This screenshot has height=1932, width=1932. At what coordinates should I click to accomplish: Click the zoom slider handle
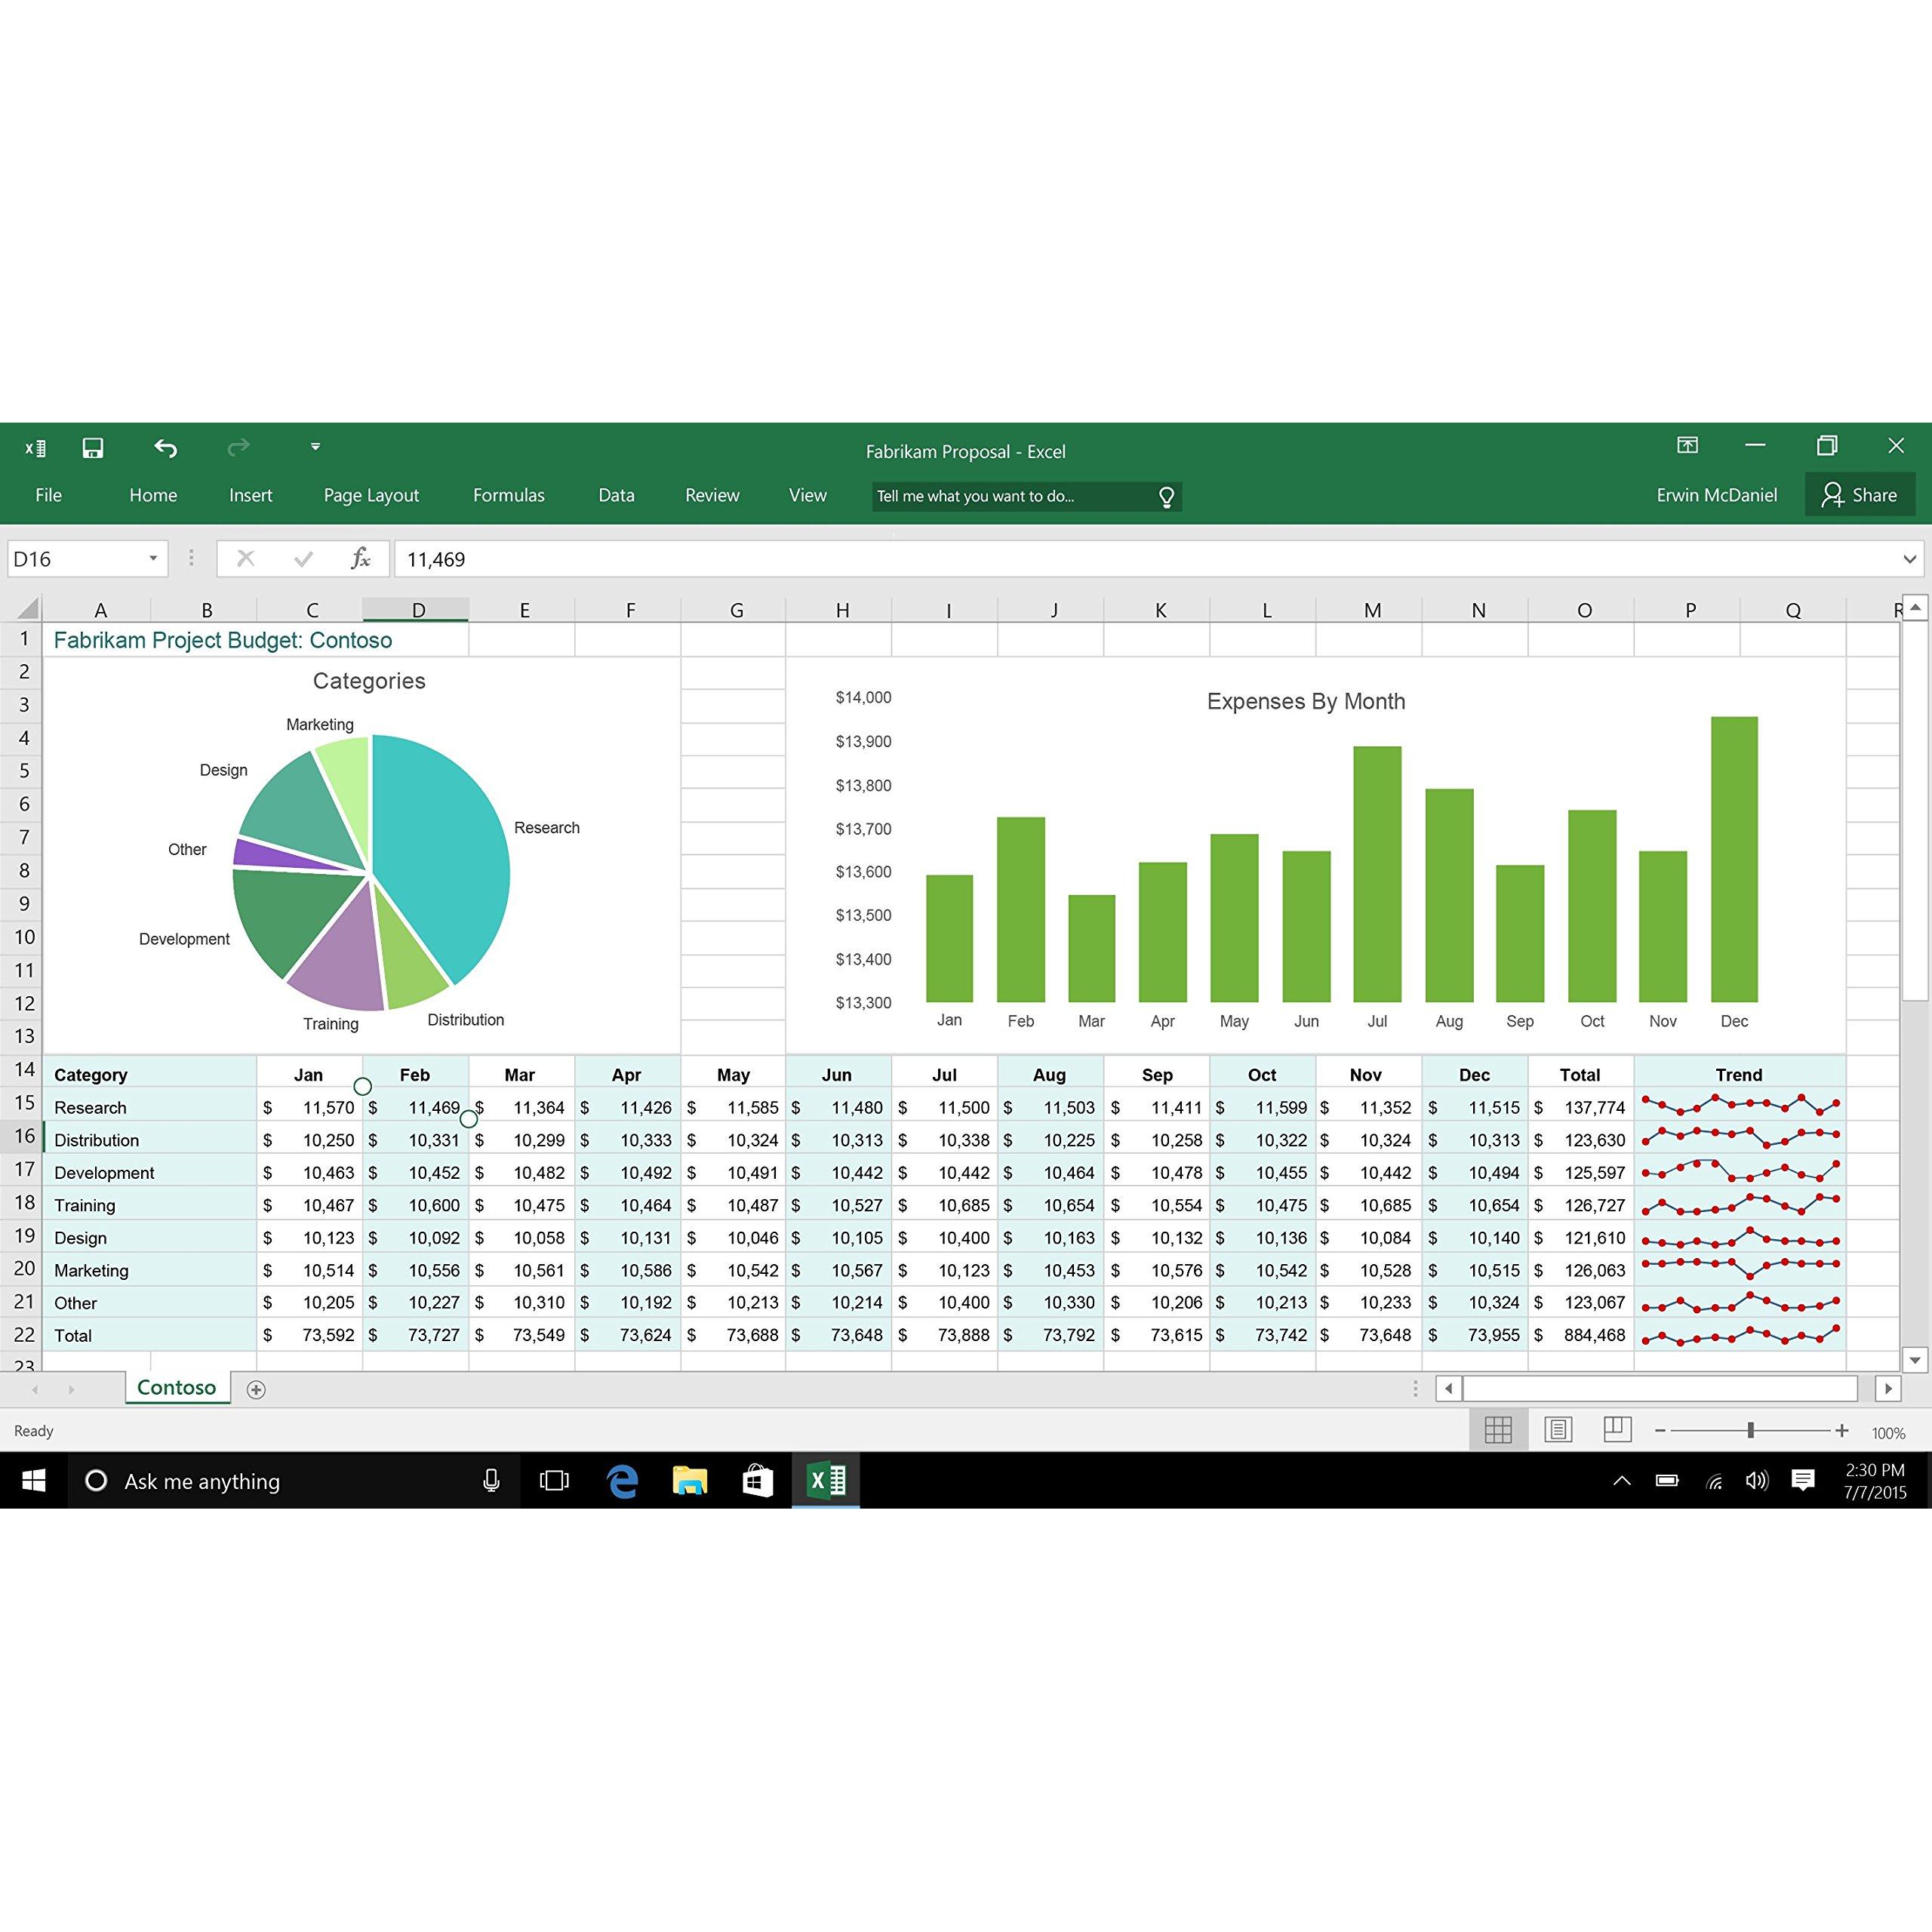point(1751,1431)
